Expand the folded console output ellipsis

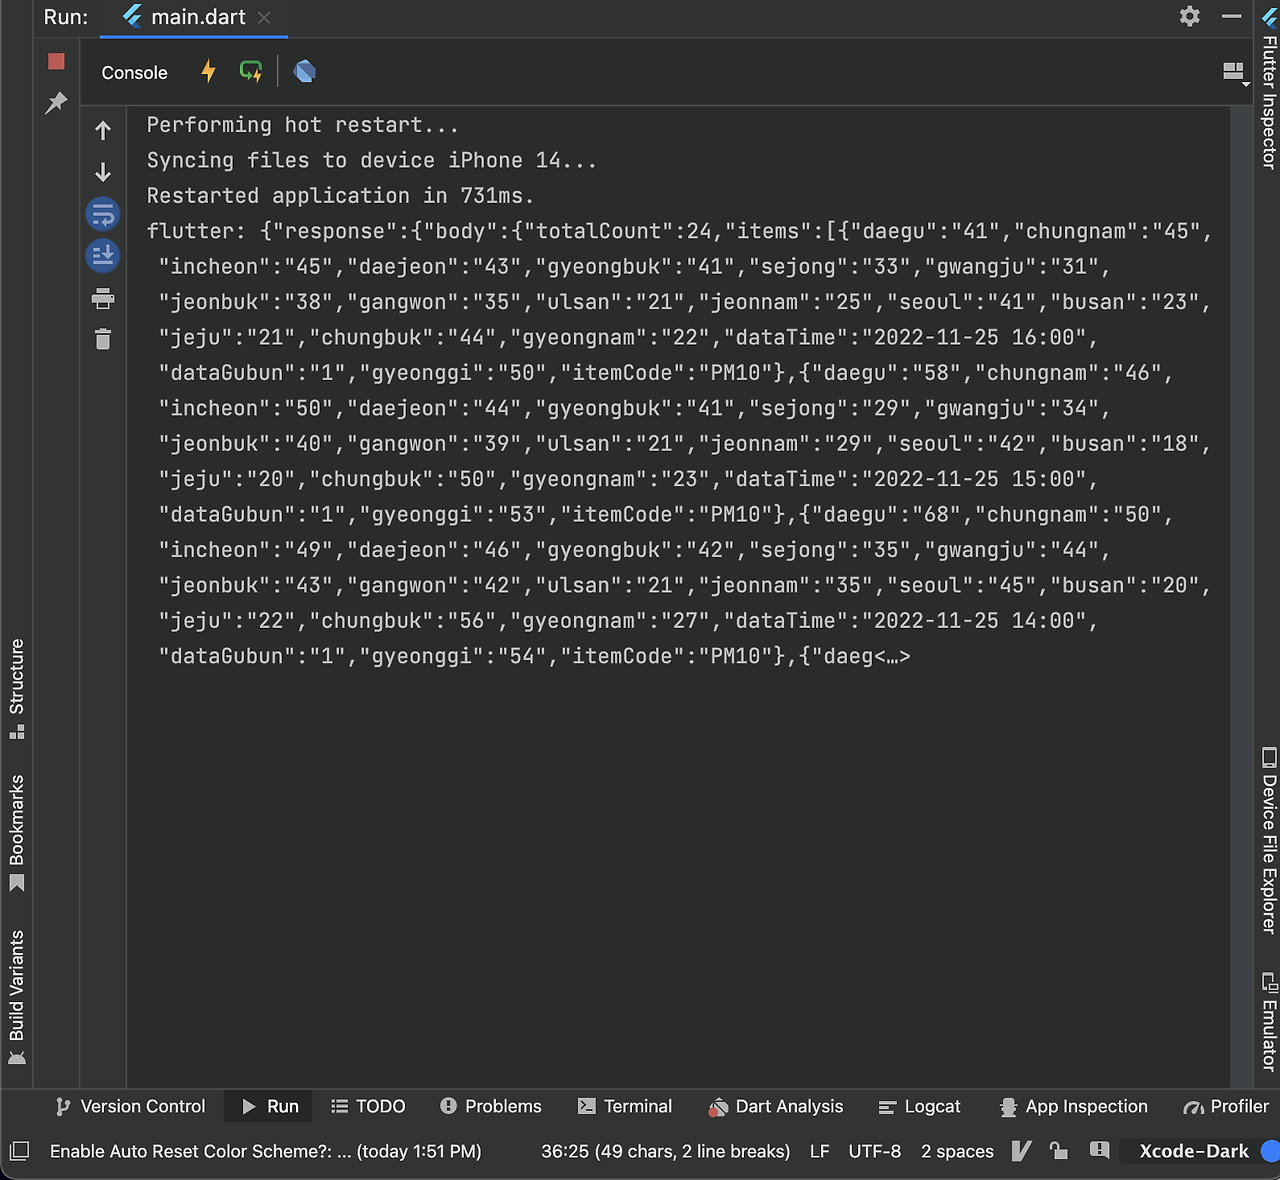tap(892, 656)
